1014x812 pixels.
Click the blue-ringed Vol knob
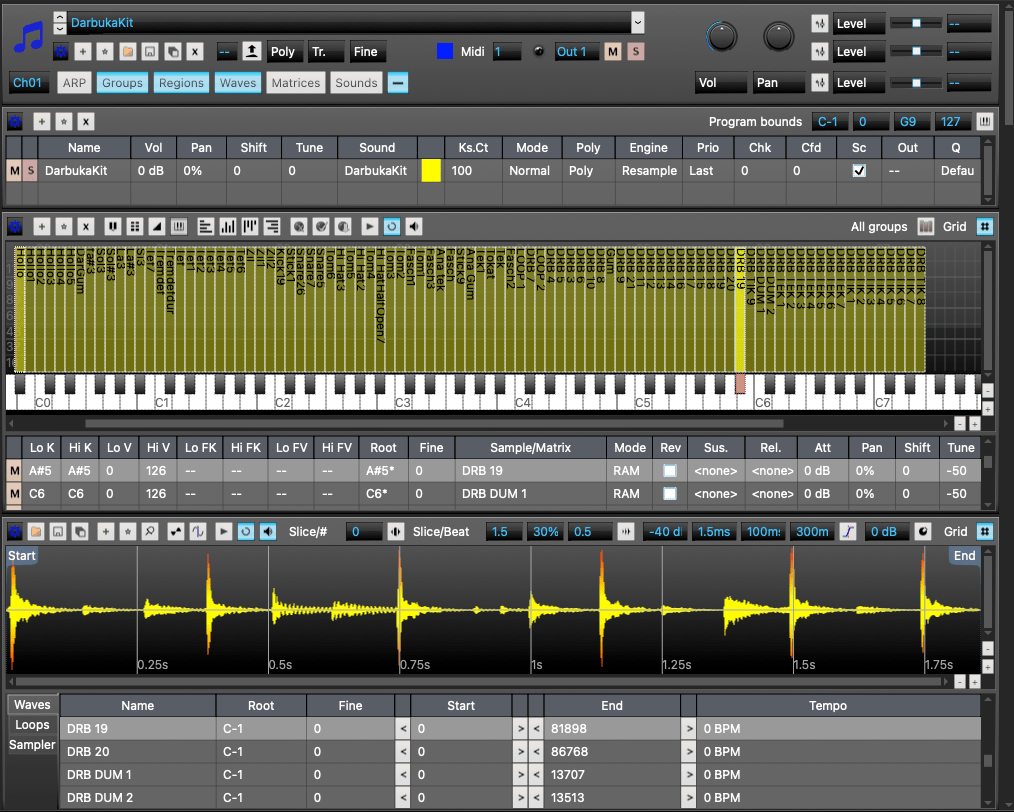[x=721, y=36]
